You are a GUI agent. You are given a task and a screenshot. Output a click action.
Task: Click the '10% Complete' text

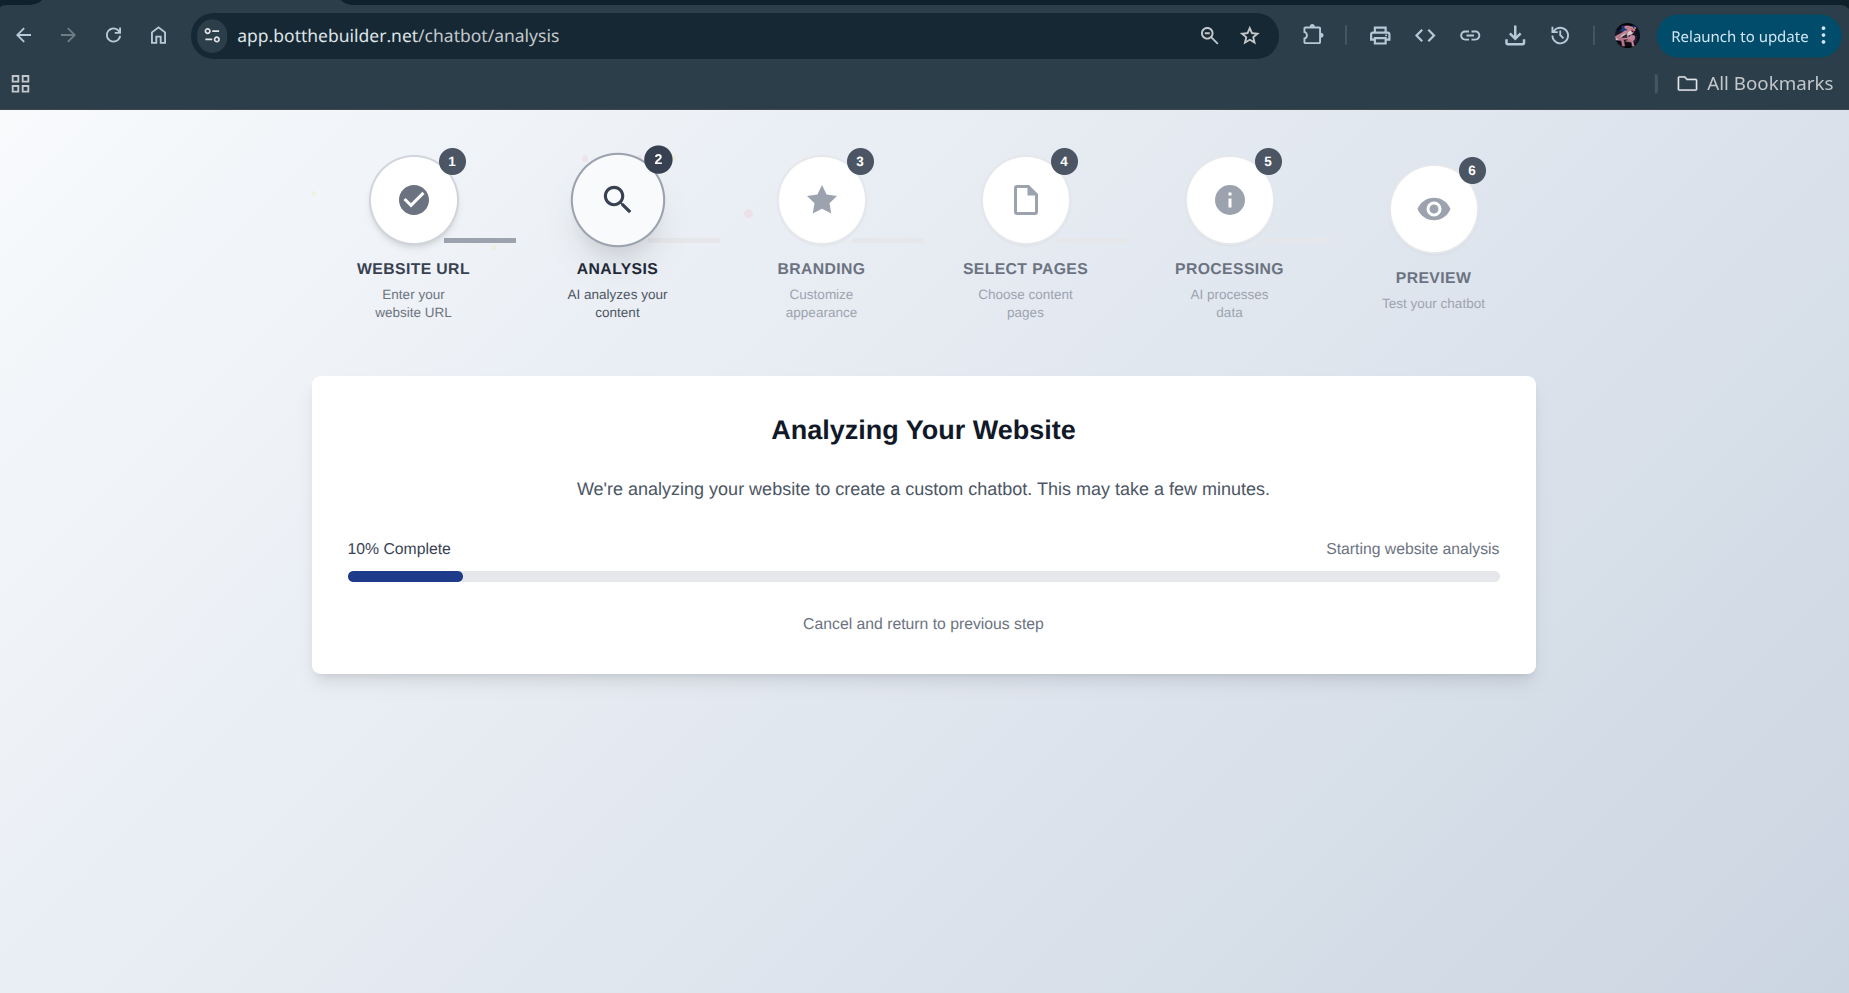tap(399, 549)
